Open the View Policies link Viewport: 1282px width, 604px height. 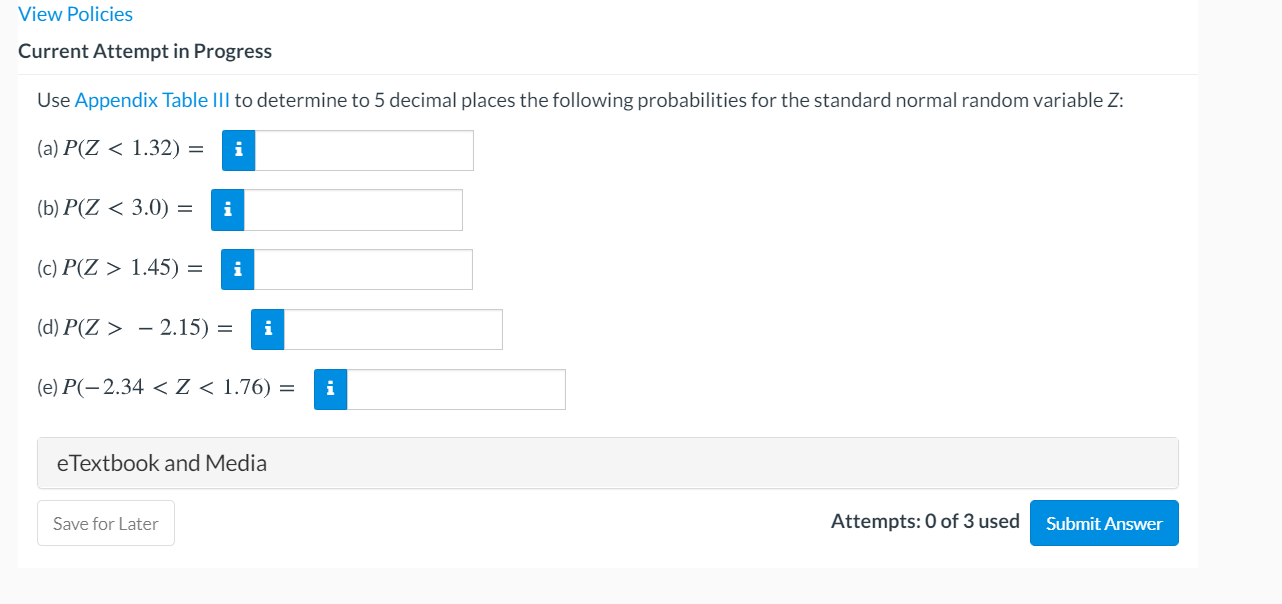(75, 14)
